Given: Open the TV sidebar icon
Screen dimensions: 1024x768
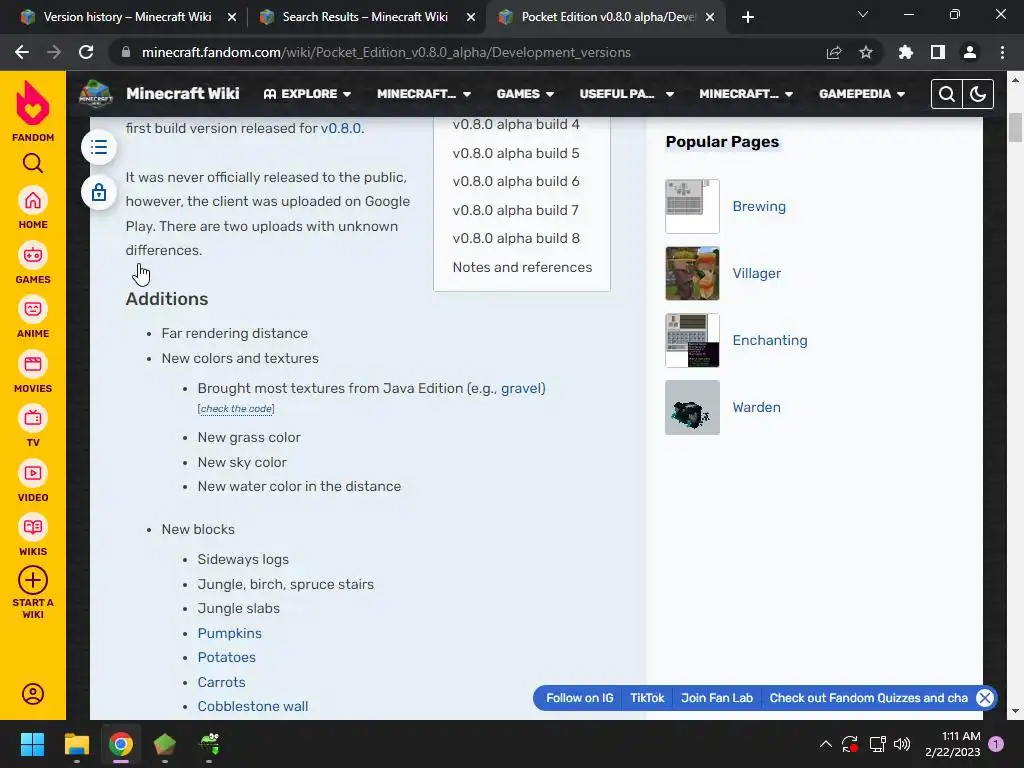Looking at the screenshot, I should click(x=33, y=419).
